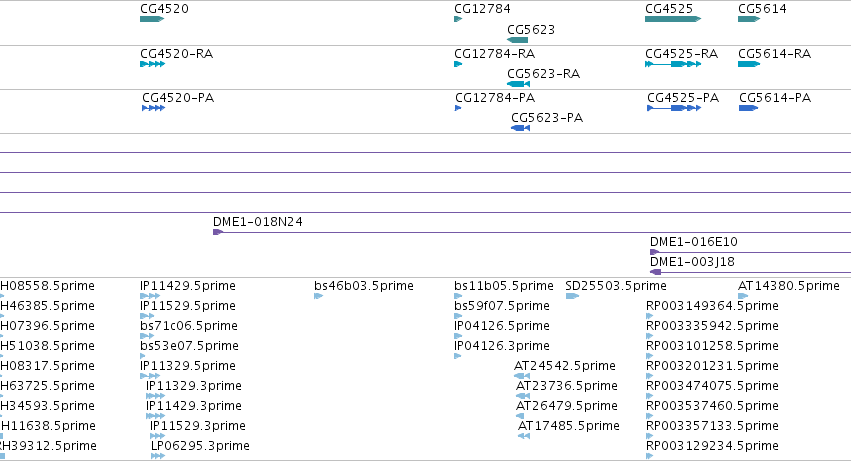Select the CG4520-PA protein glyph
The width and height of the screenshot is (851, 461).
click(154, 108)
